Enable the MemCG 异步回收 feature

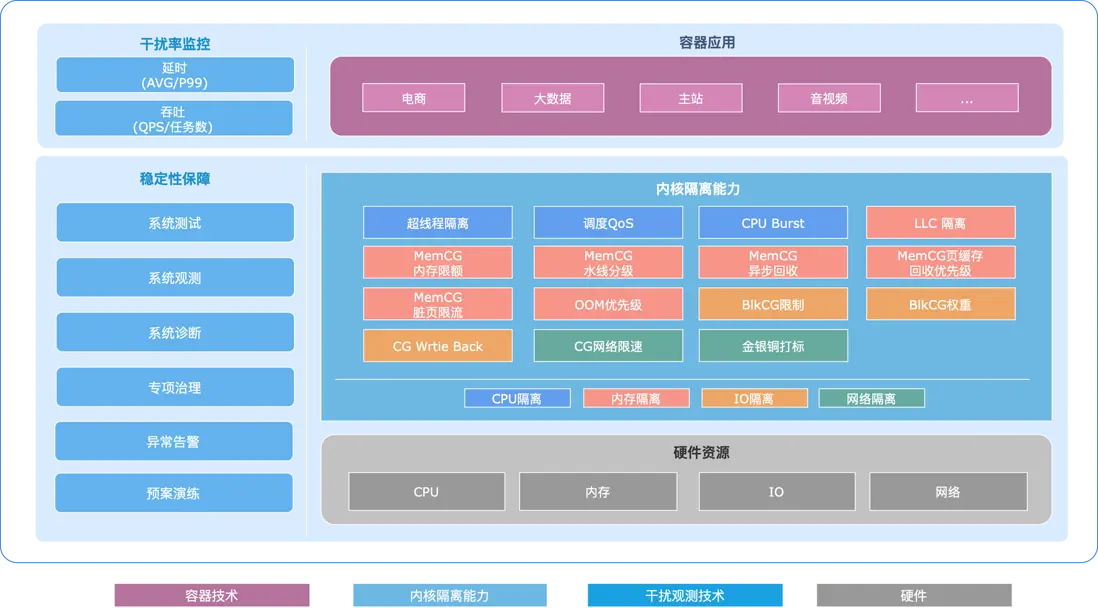click(772, 261)
